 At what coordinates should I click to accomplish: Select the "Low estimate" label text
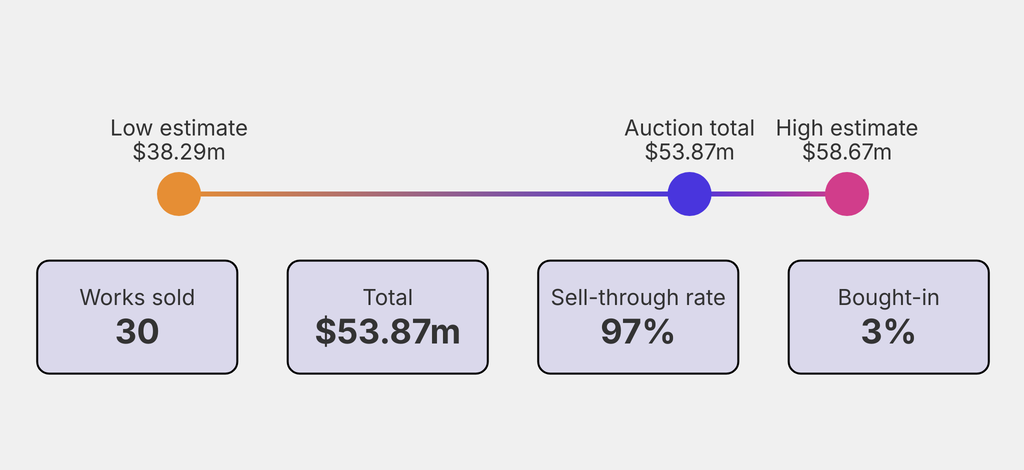click(x=179, y=128)
